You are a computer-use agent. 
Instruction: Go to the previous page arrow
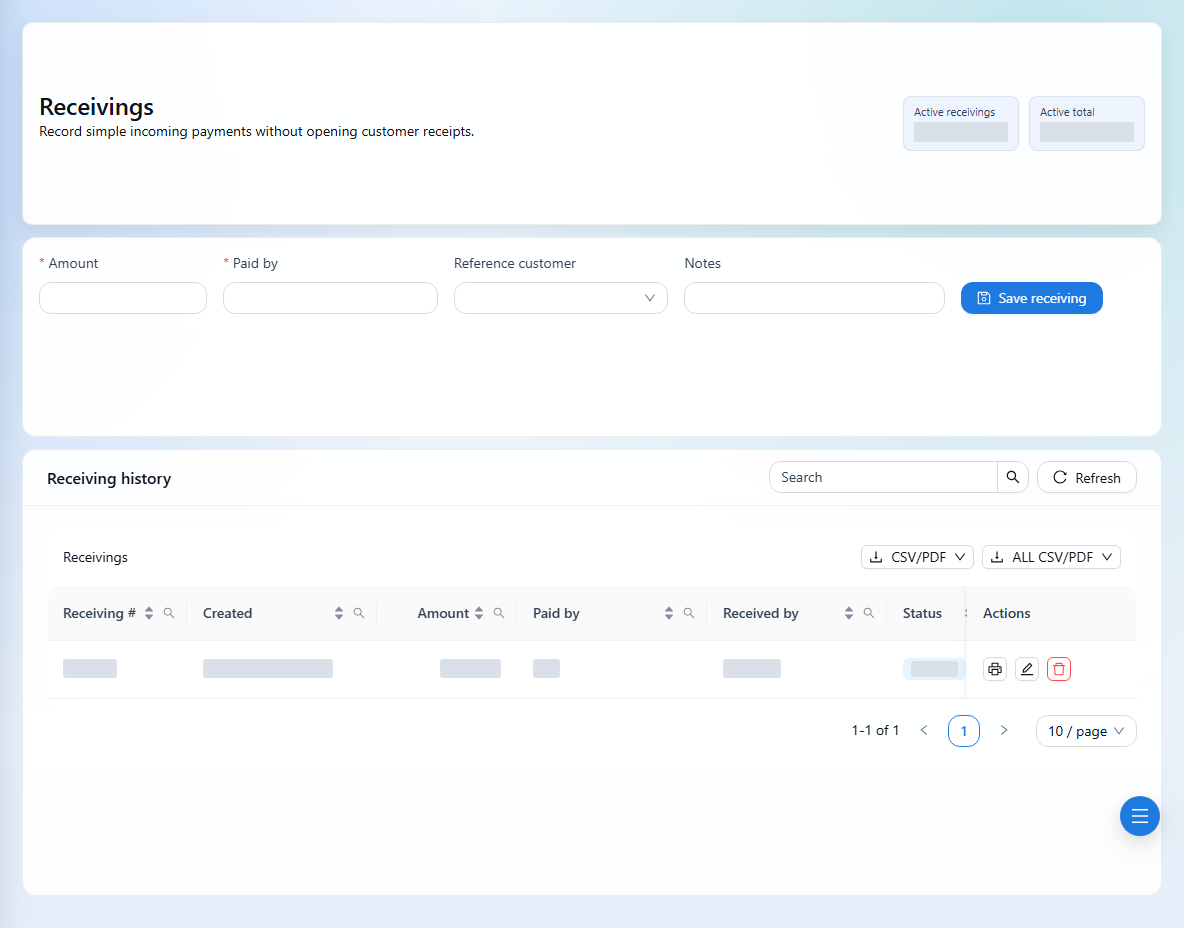tap(924, 730)
